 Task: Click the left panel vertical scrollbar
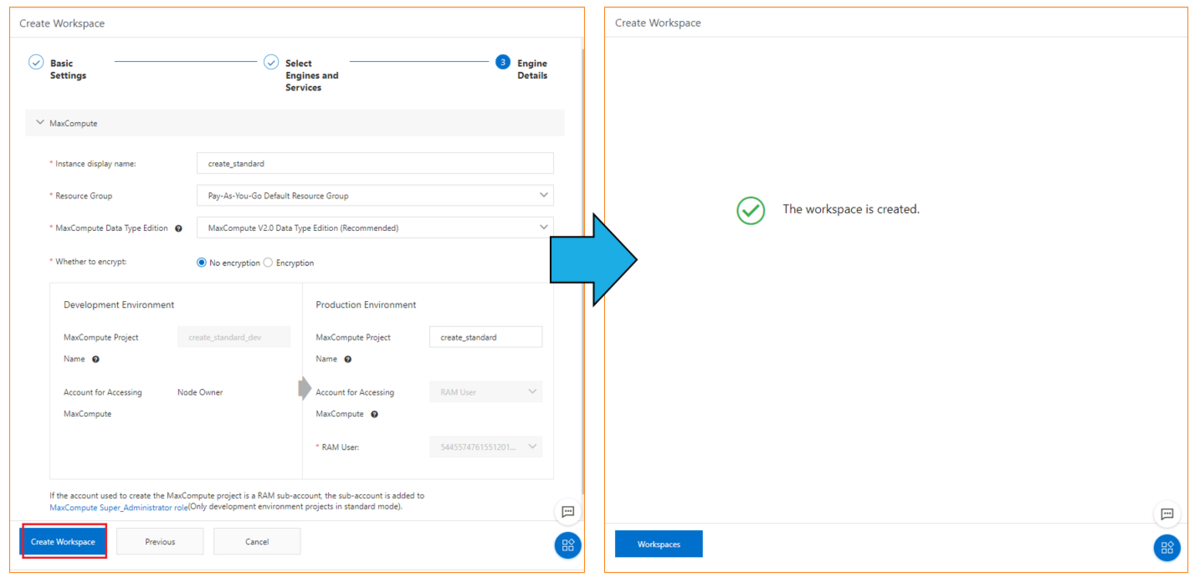[x=582, y=270]
